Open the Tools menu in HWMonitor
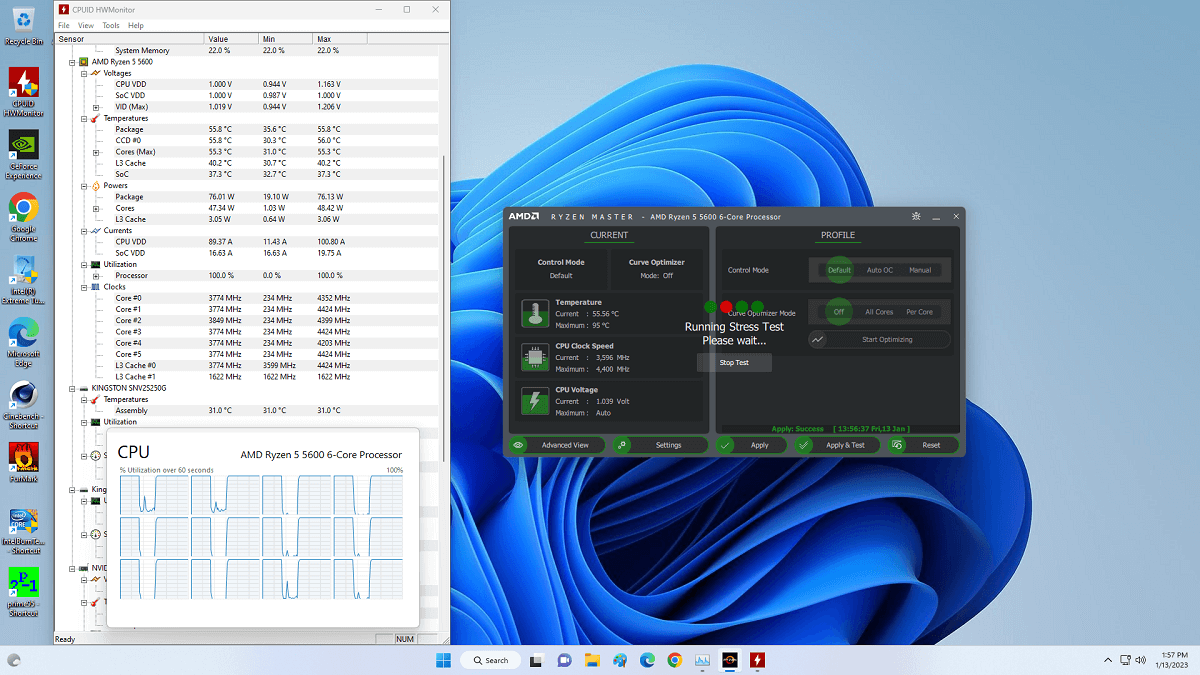Screen dimensions: 1200x675 tap(111, 25)
